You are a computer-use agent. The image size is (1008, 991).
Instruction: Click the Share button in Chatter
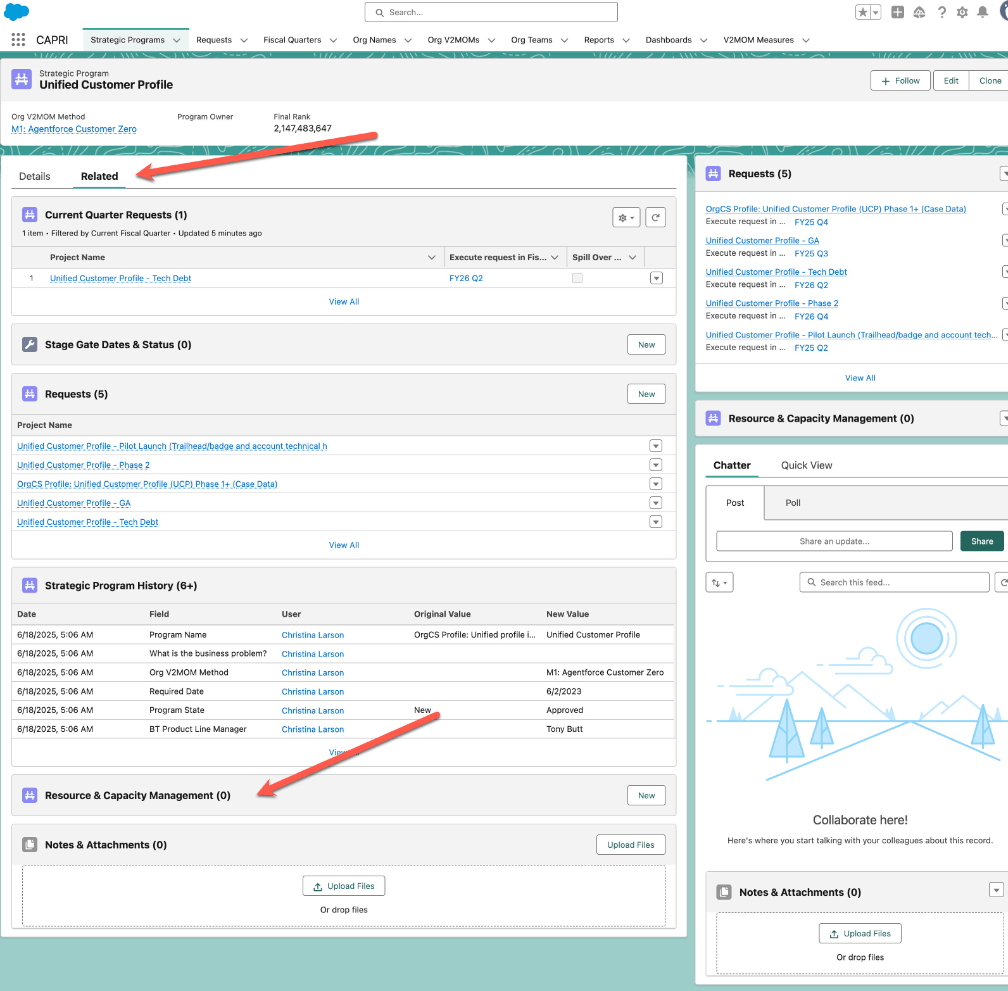click(x=982, y=541)
